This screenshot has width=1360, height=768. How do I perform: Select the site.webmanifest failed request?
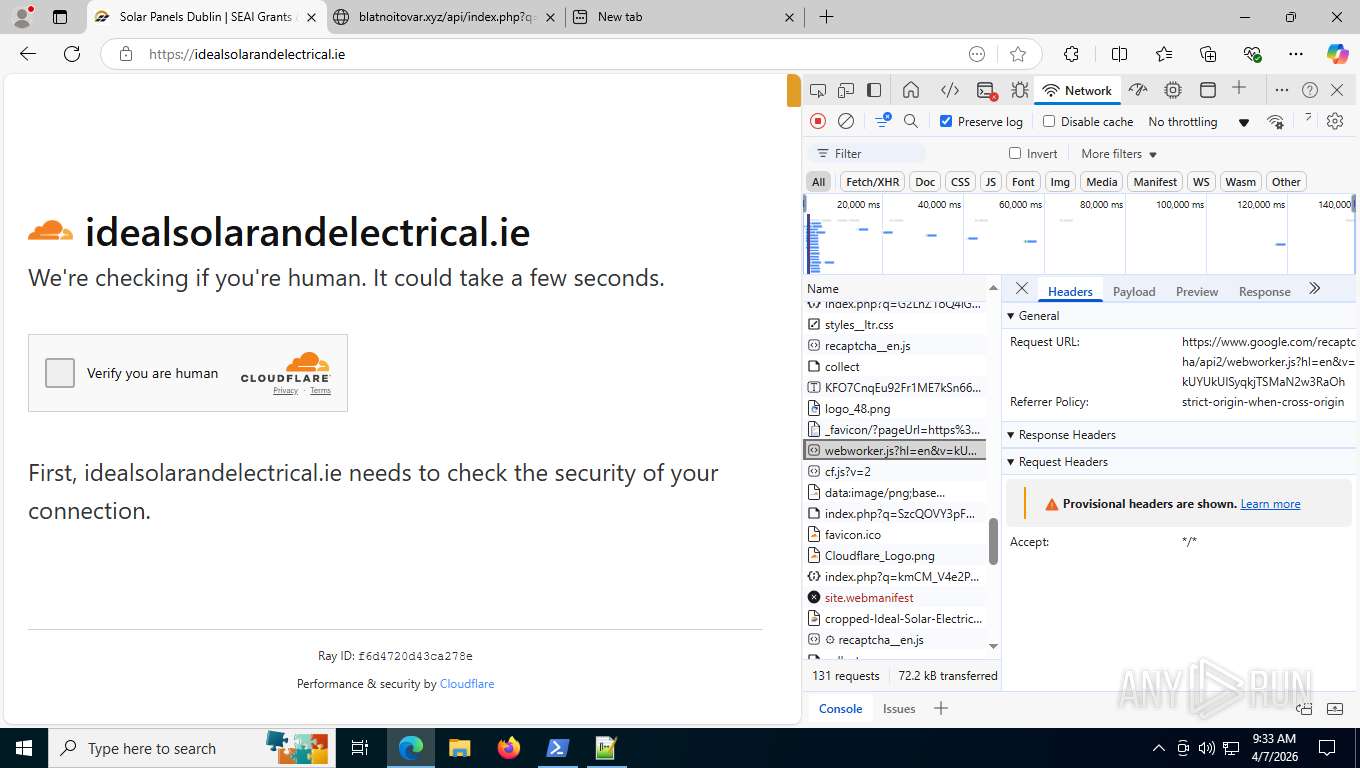895,597
